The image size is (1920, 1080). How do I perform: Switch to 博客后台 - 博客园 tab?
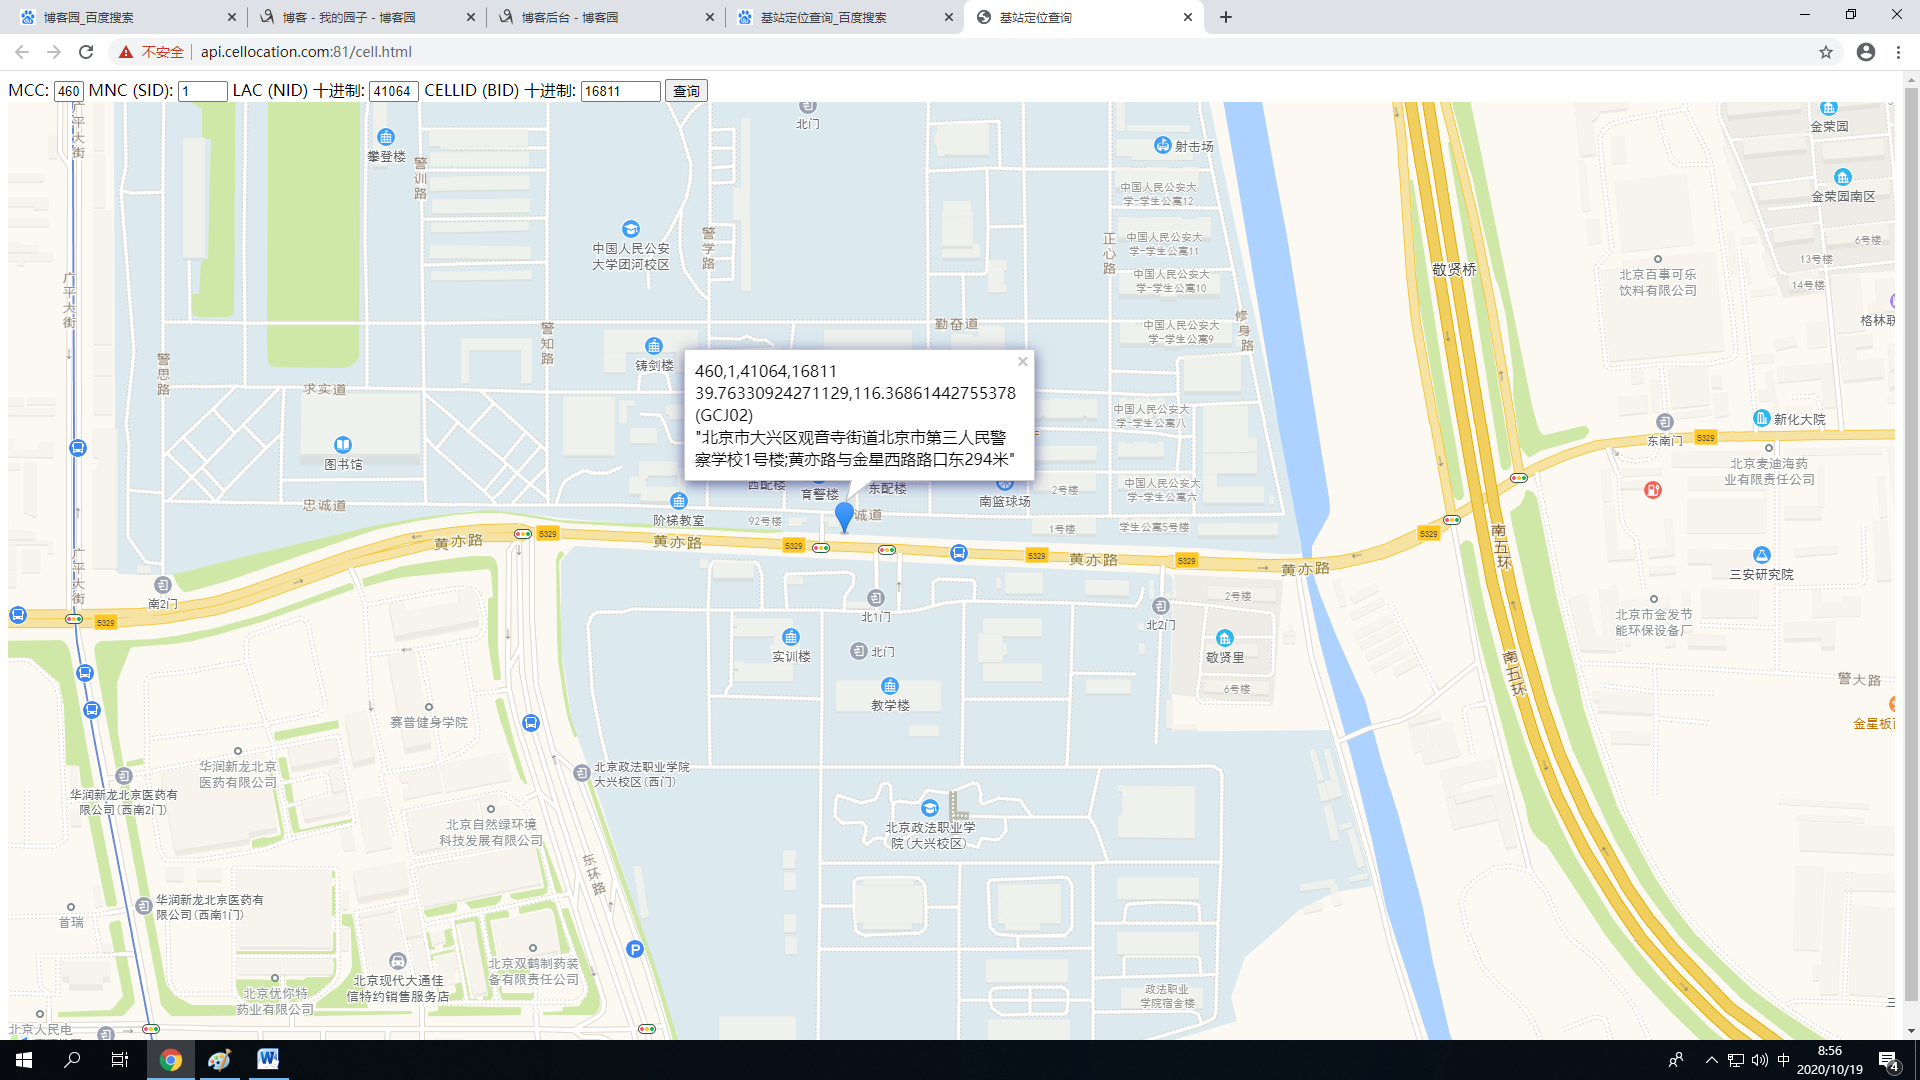(570, 17)
